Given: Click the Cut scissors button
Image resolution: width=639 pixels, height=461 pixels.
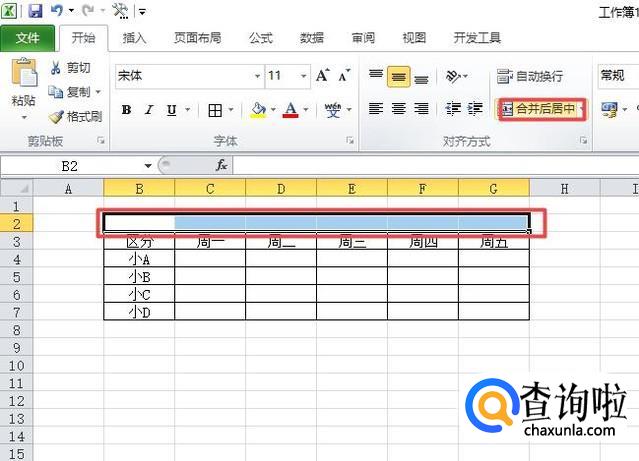Looking at the screenshot, I should (x=70, y=67).
